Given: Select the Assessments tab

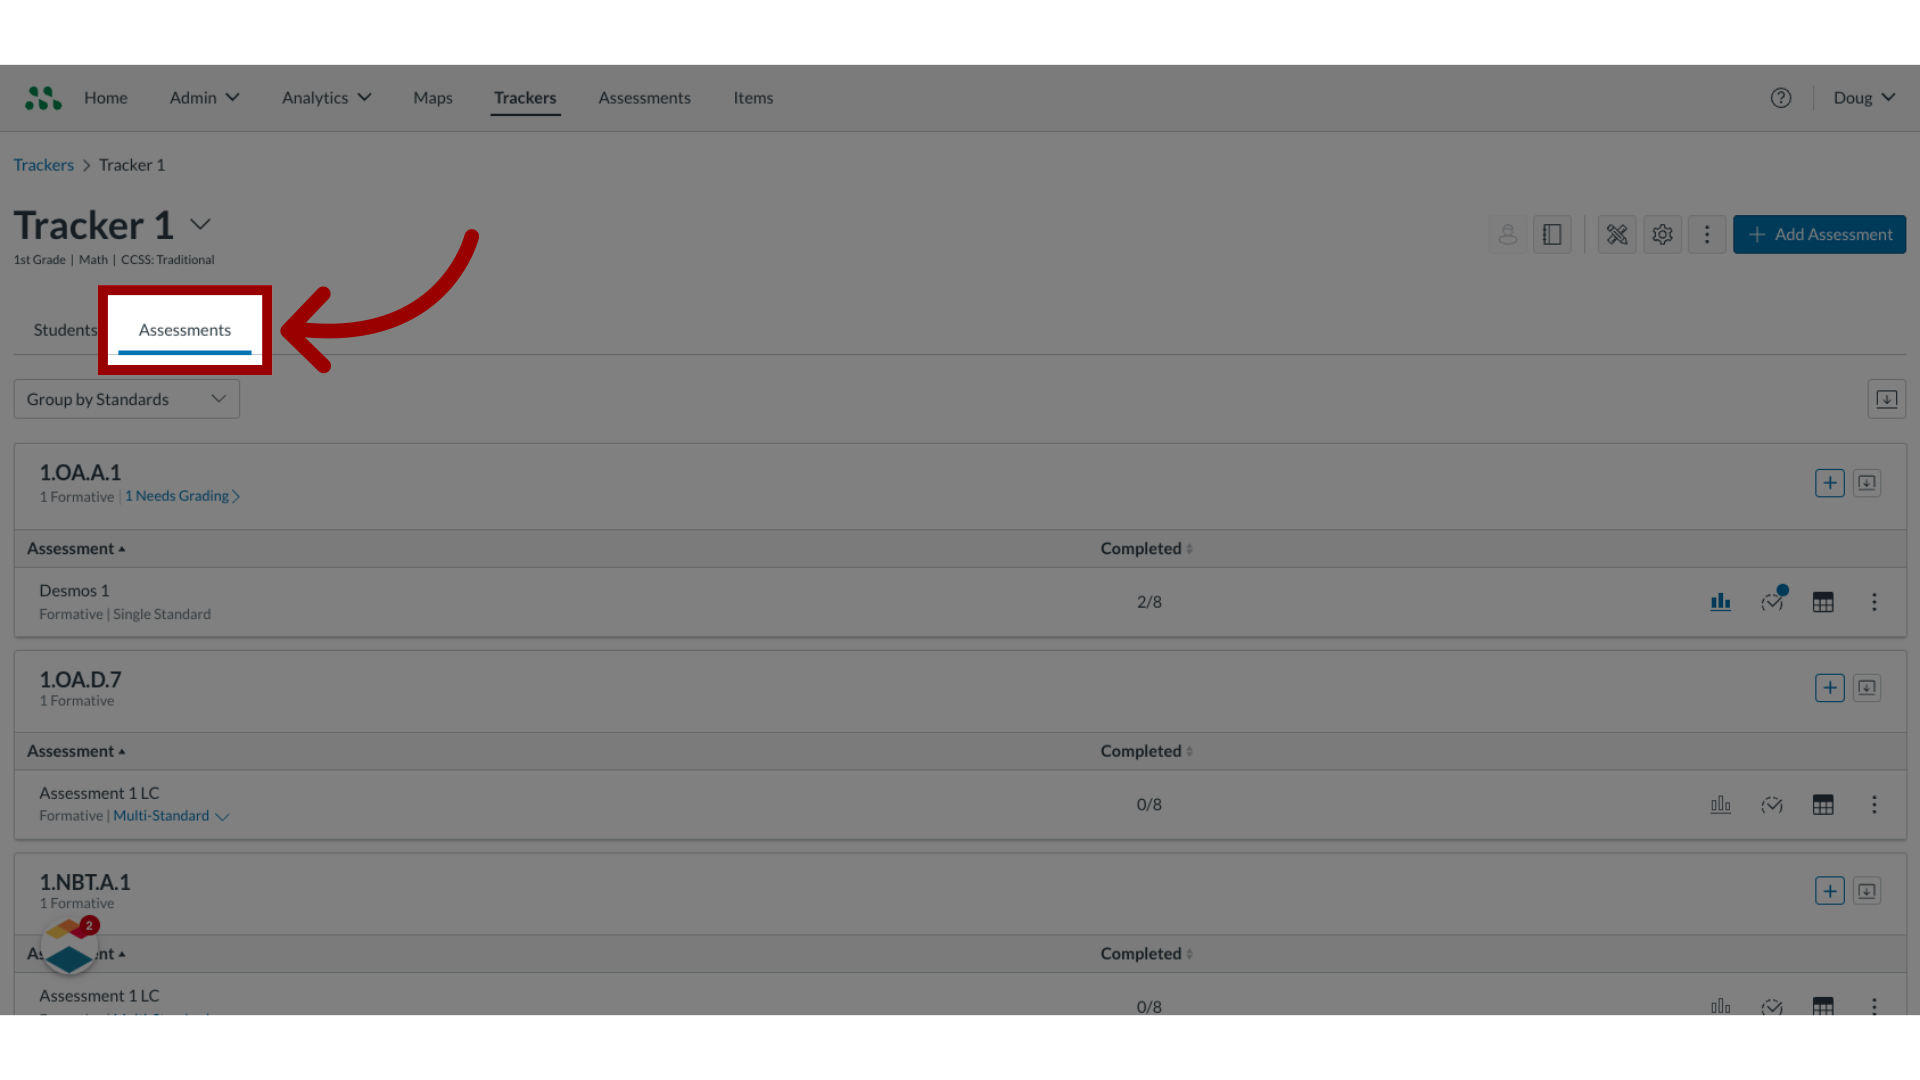Looking at the screenshot, I should pos(185,330).
